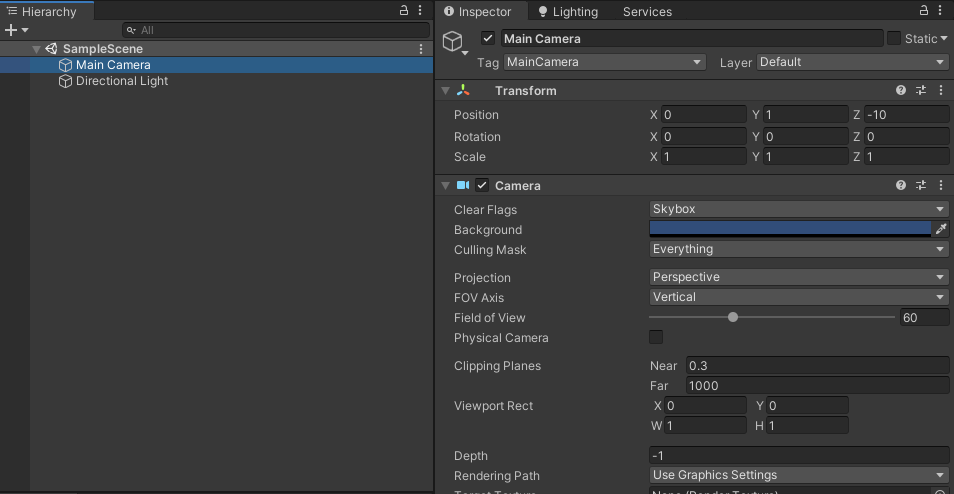Viewport: 954px width, 494px height.
Task: Collapse the Transform component foldout
Action: 446,91
